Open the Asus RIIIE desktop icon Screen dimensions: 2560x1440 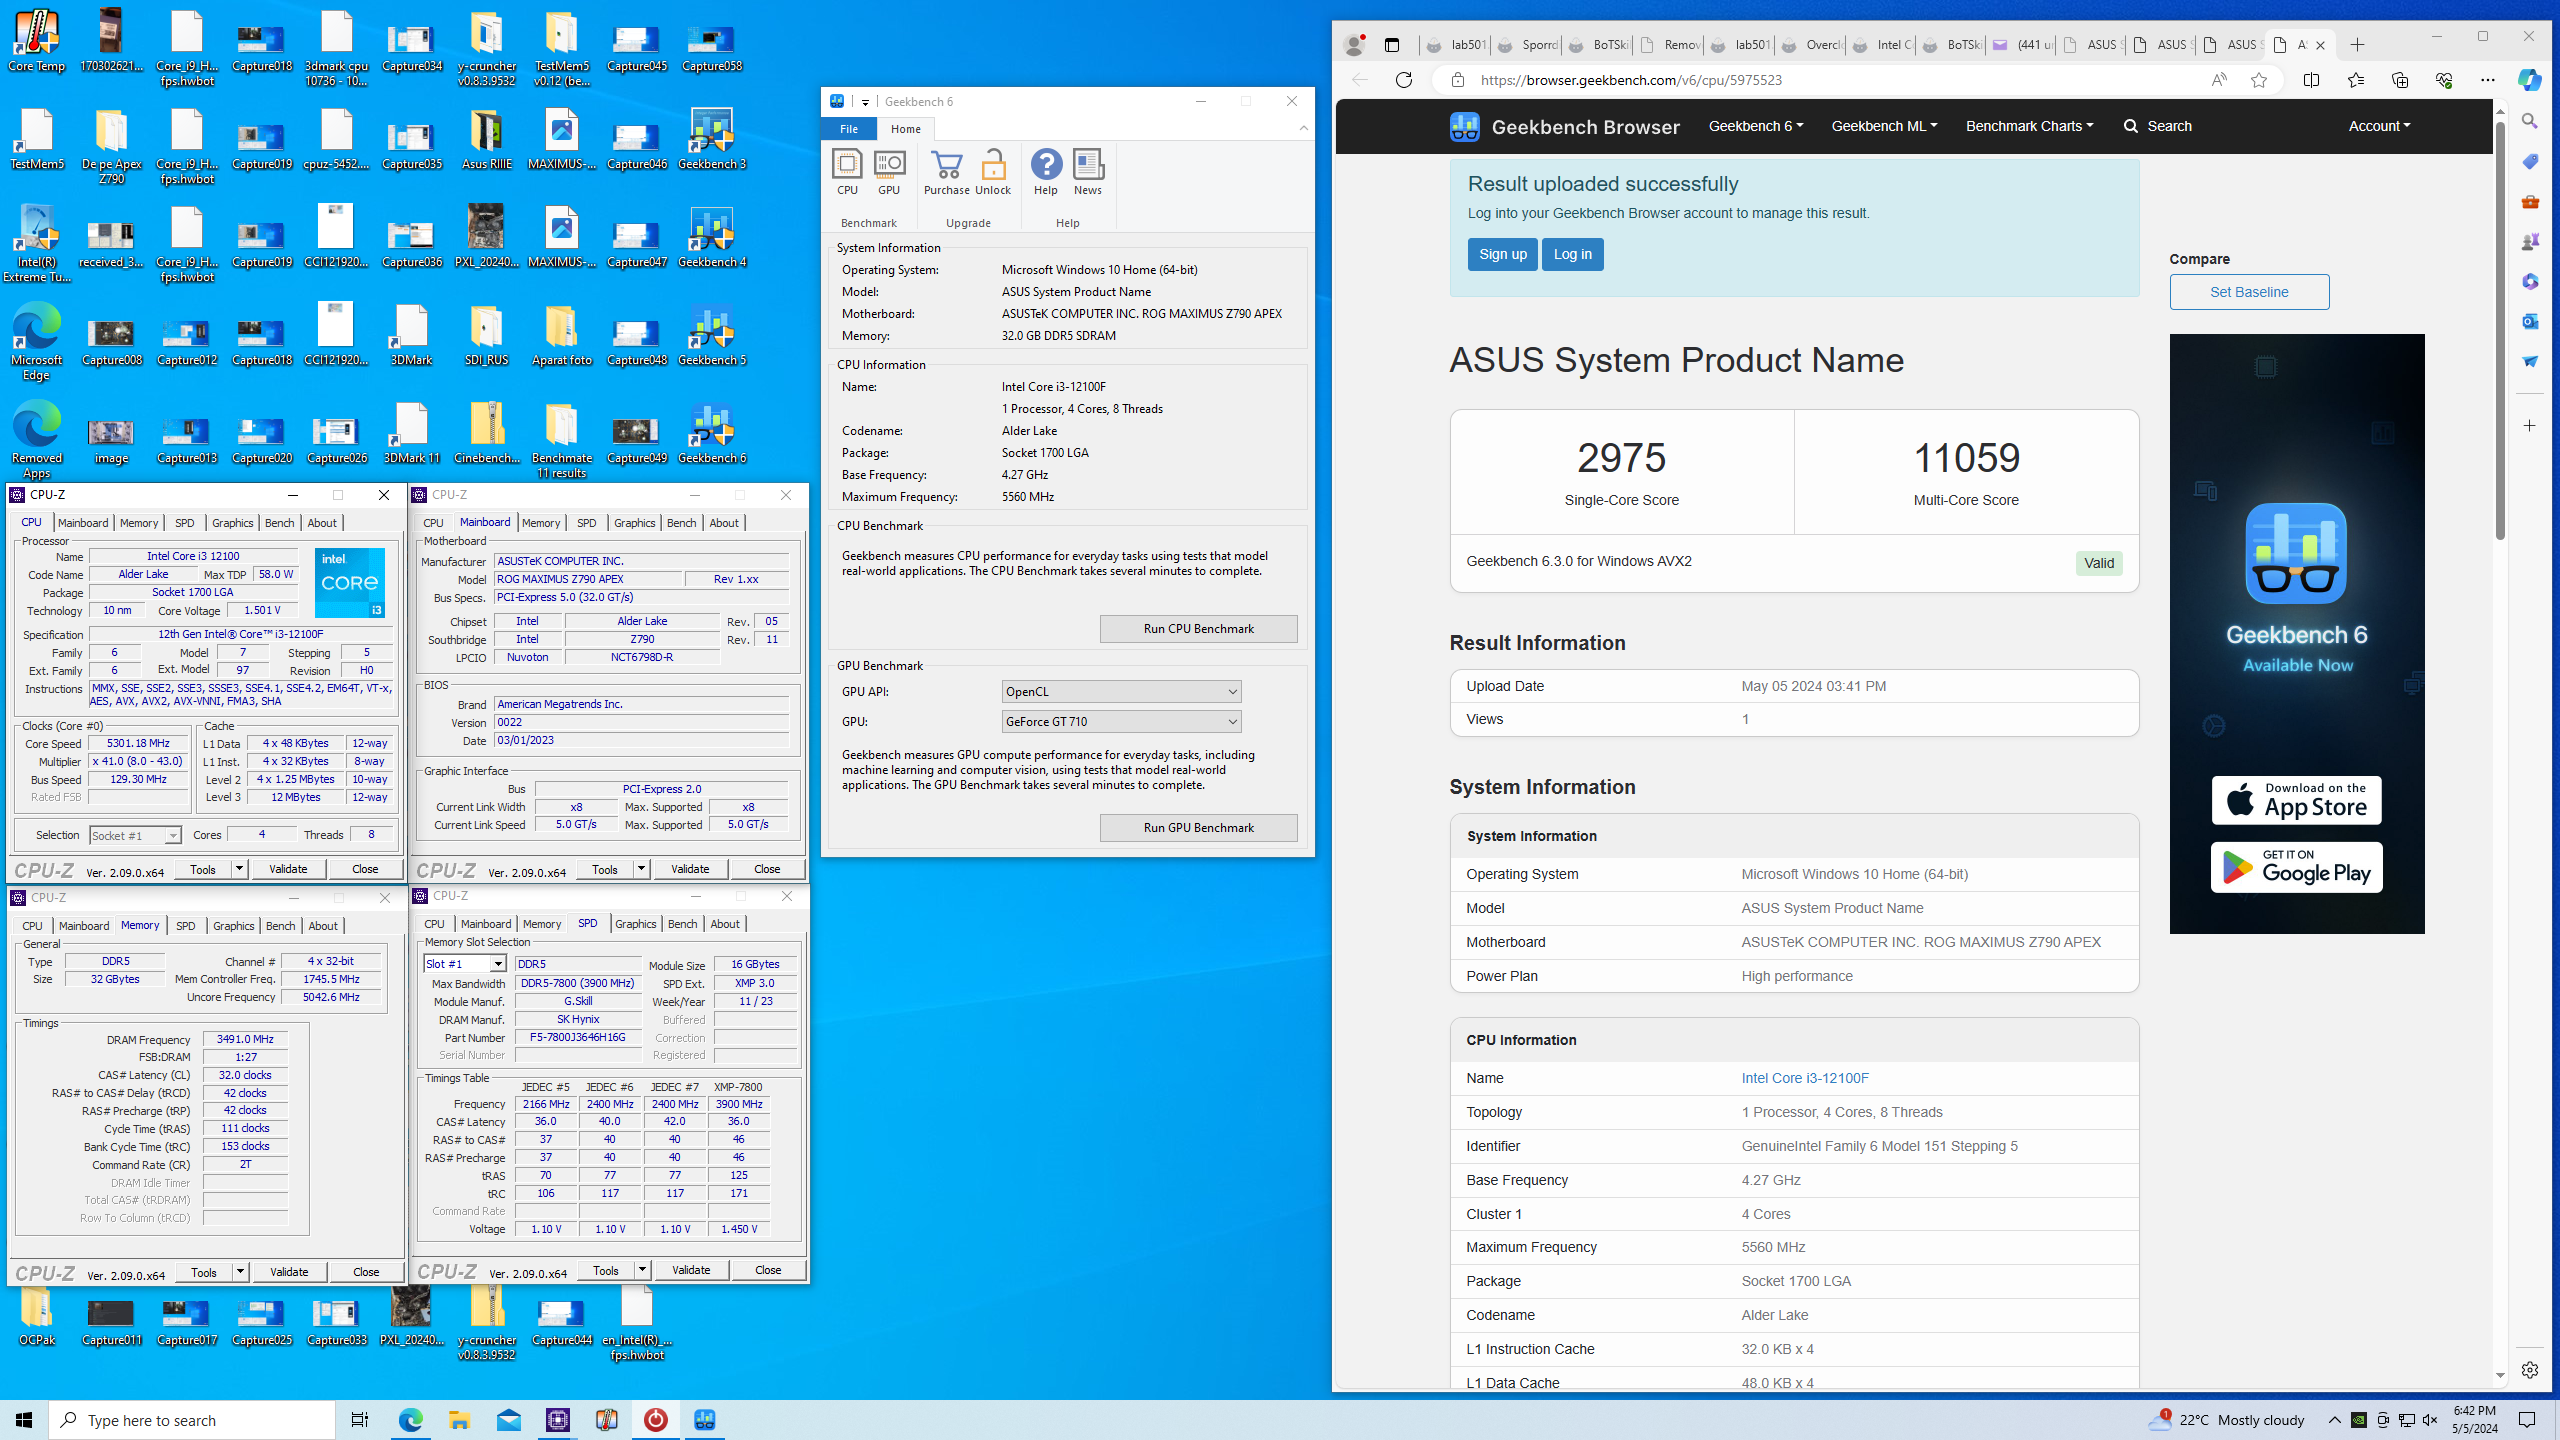click(x=487, y=139)
